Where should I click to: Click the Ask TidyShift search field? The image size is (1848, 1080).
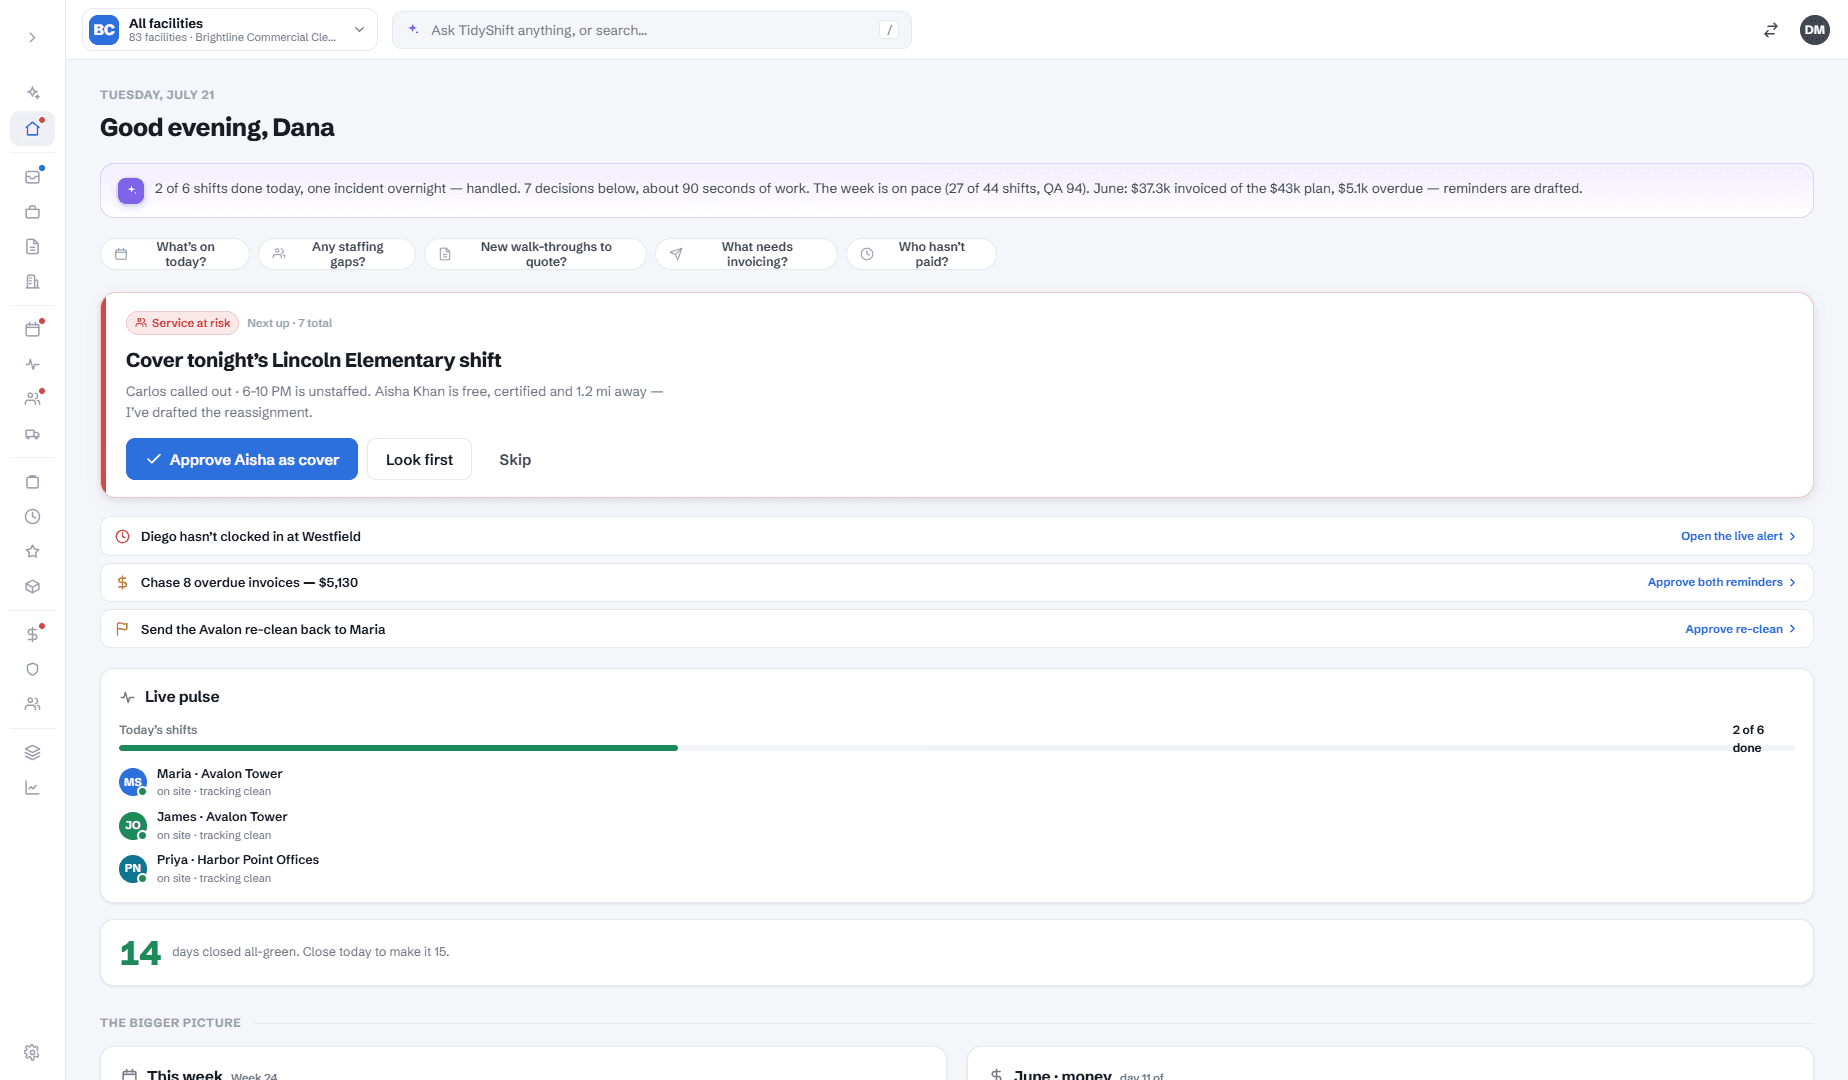click(x=652, y=30)
